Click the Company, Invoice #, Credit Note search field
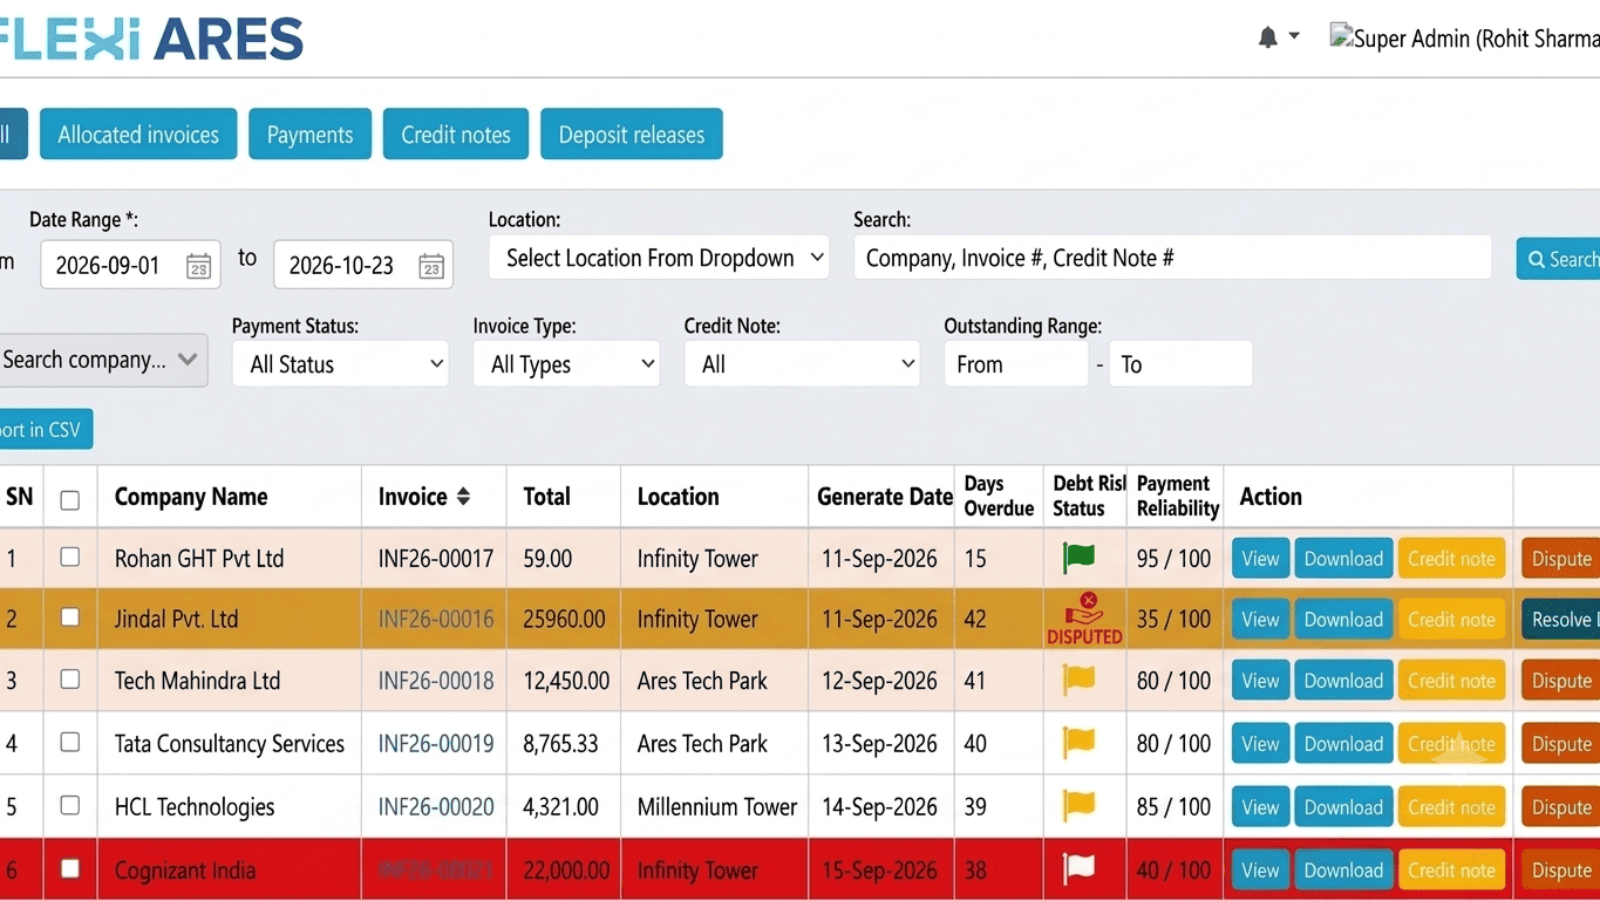The height and width of the screenshot is (900, 1600). 1172,258
